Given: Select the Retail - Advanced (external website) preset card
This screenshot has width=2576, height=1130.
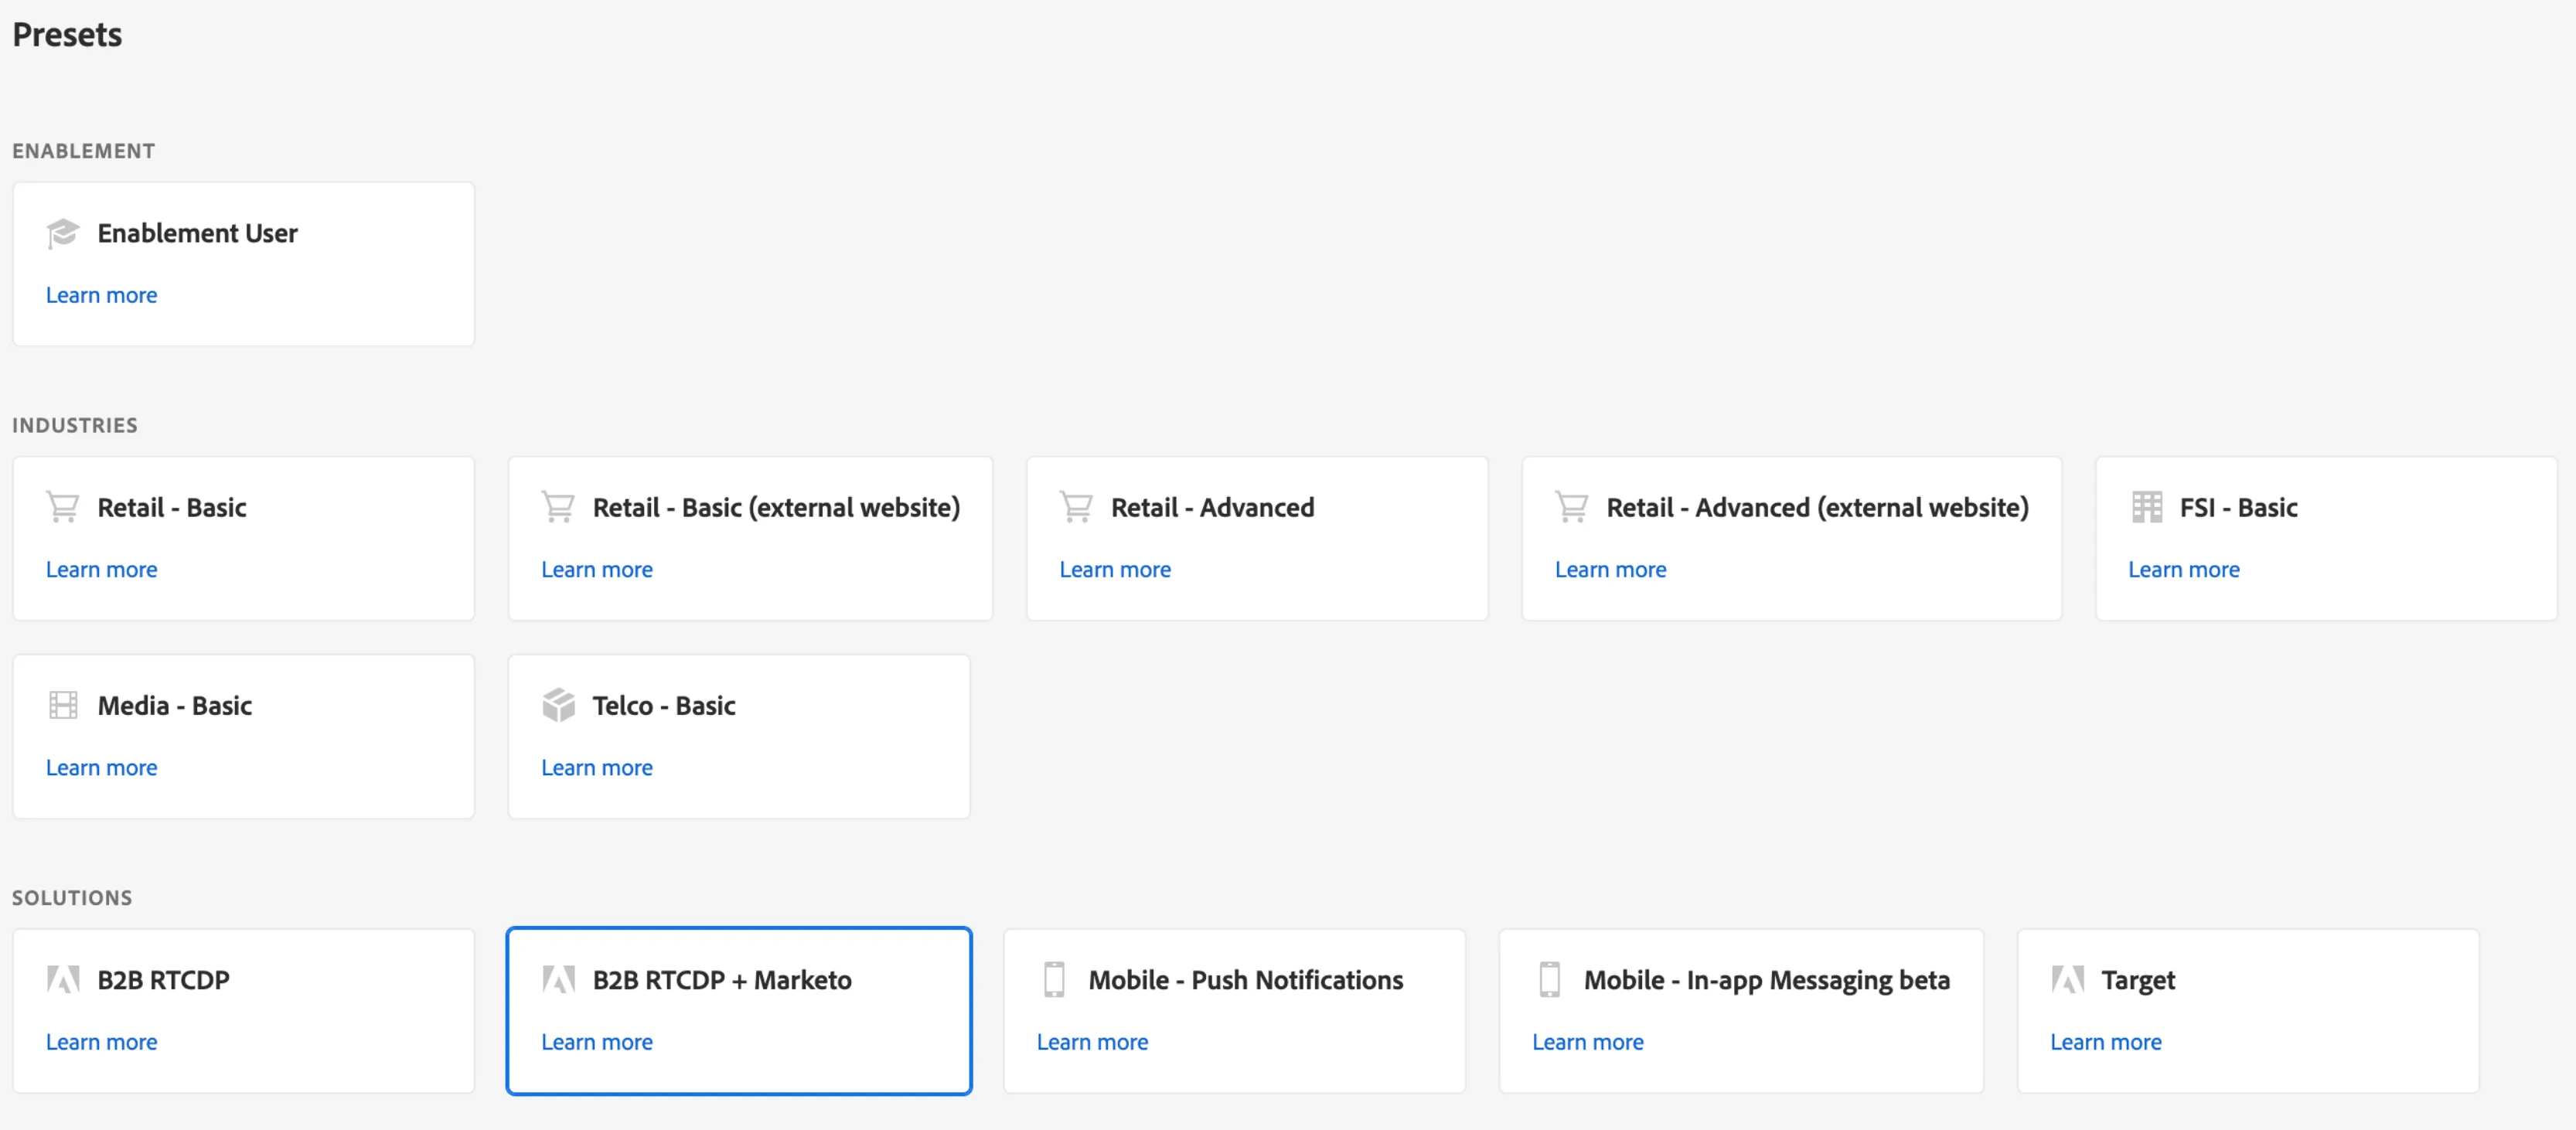Looking at the screenshot, I should coord(1791,538).
